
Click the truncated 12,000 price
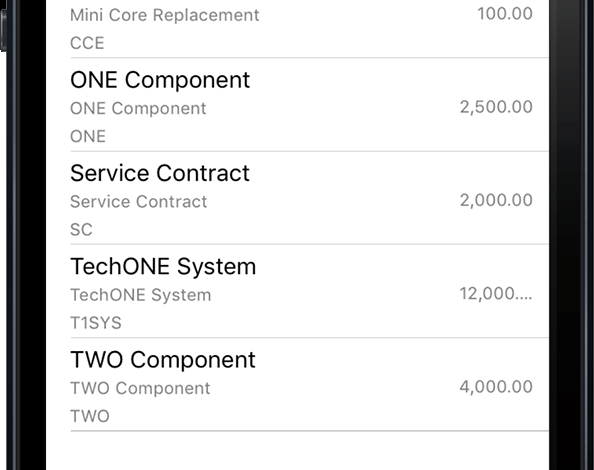[496, 294]
